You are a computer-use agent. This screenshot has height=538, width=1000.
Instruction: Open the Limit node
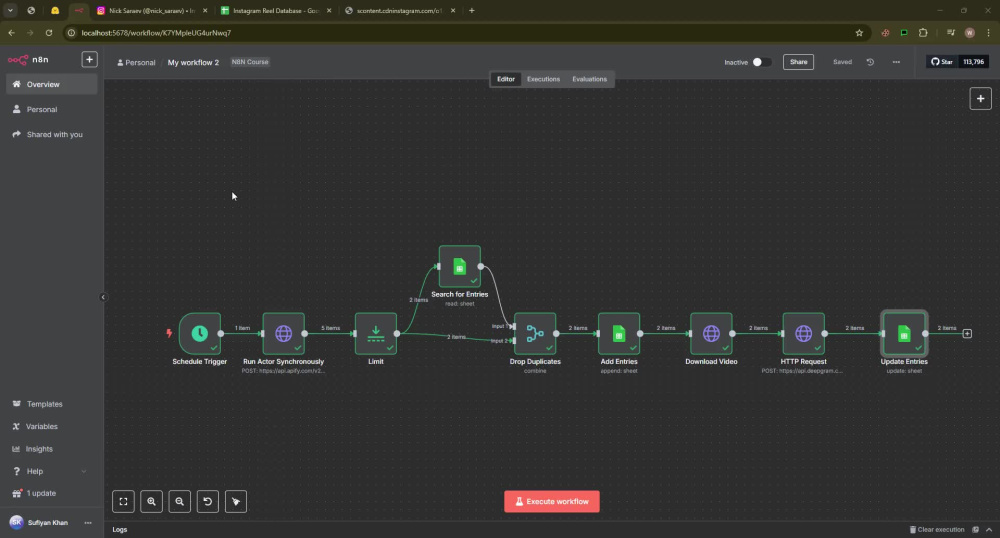tap(376, 333)
